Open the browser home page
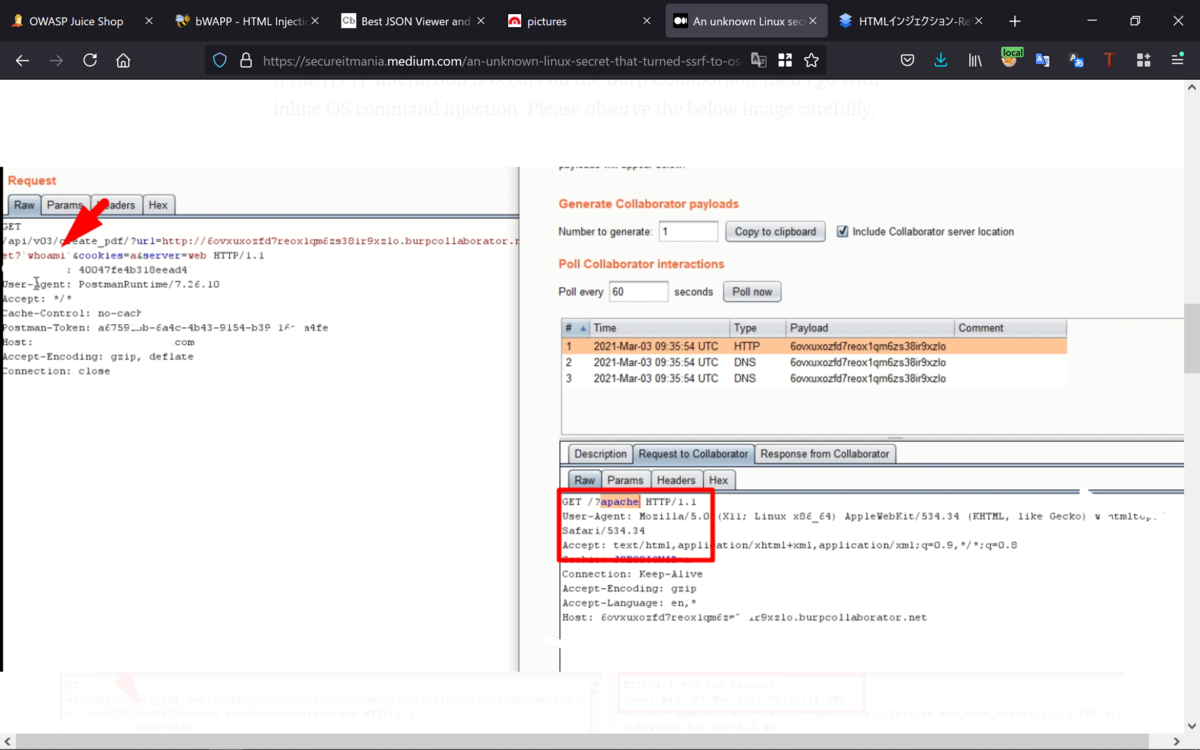Image resolution: width=1200 pixels, height=750 pixels. [123, 60]
